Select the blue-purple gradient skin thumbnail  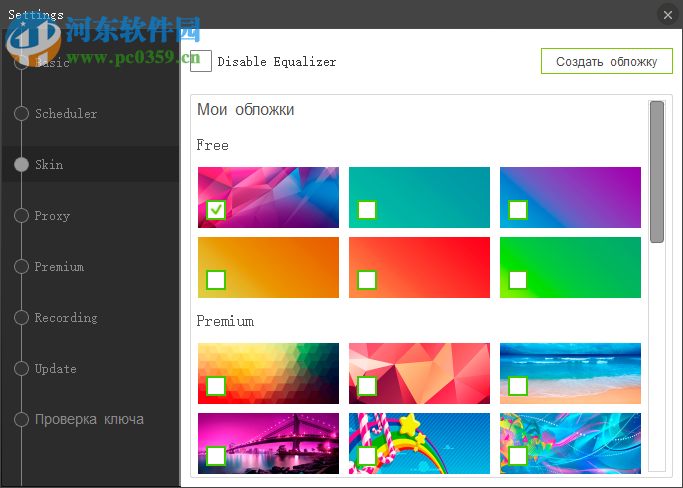(570, 197)
